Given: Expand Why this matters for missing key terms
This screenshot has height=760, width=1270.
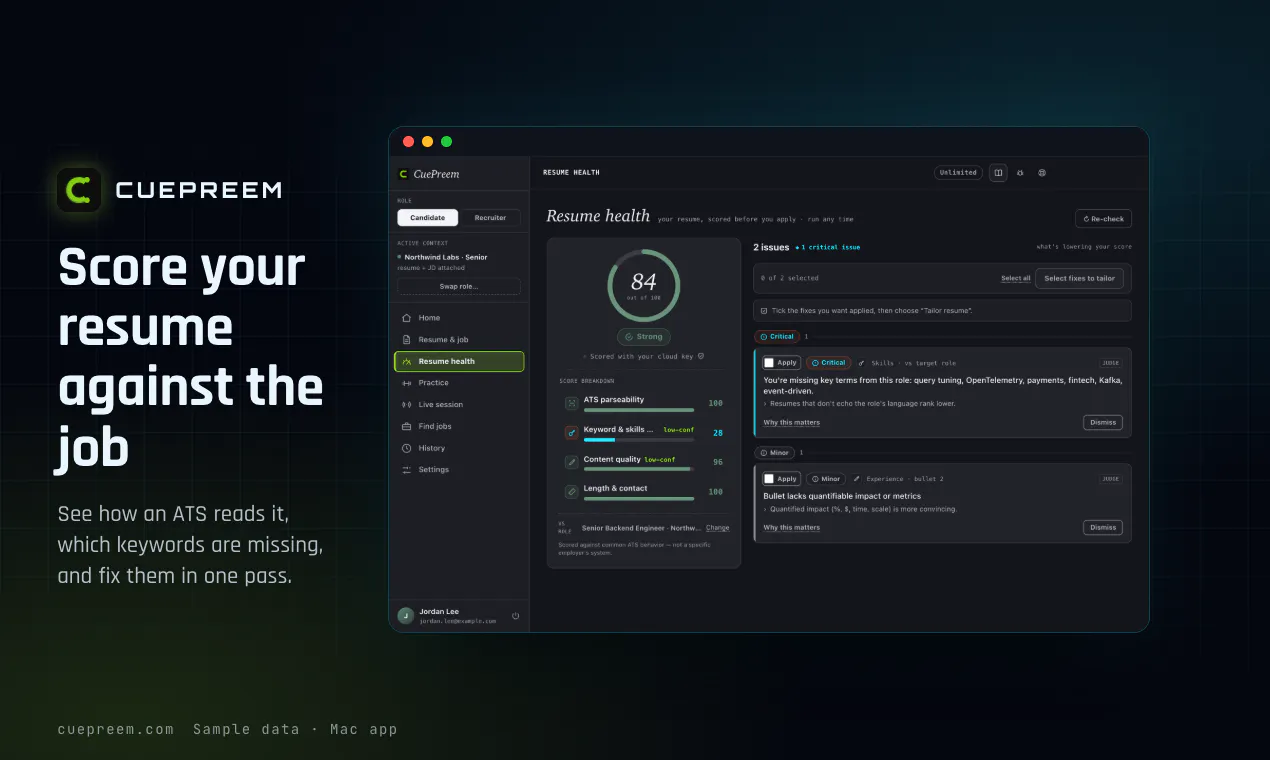Looking at the screenshot, I should [x=791, y=423].
